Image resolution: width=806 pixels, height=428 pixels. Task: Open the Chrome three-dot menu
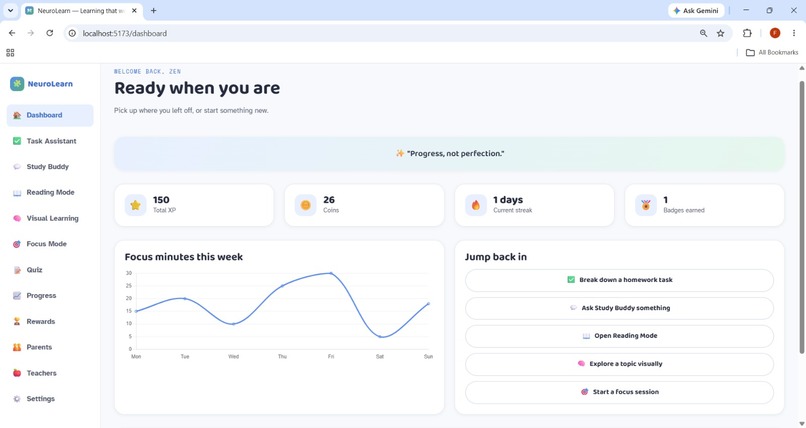794,33
